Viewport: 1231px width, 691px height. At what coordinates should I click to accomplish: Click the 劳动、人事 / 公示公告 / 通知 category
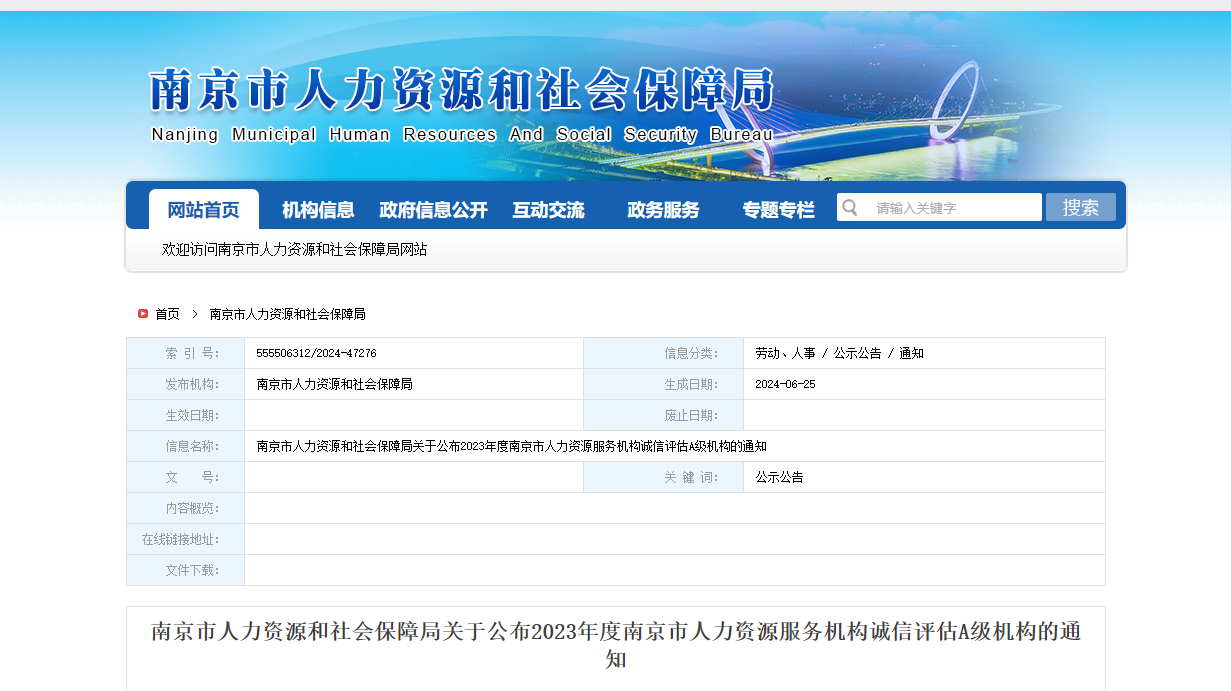839,353
